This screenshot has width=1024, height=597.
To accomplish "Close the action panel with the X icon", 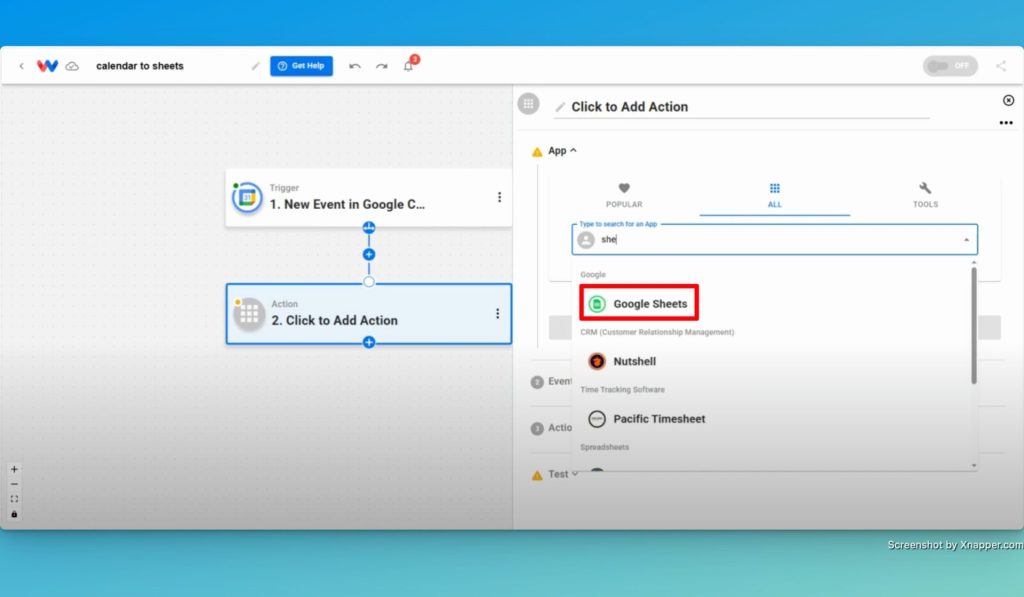I will (x=1008, y=100).
